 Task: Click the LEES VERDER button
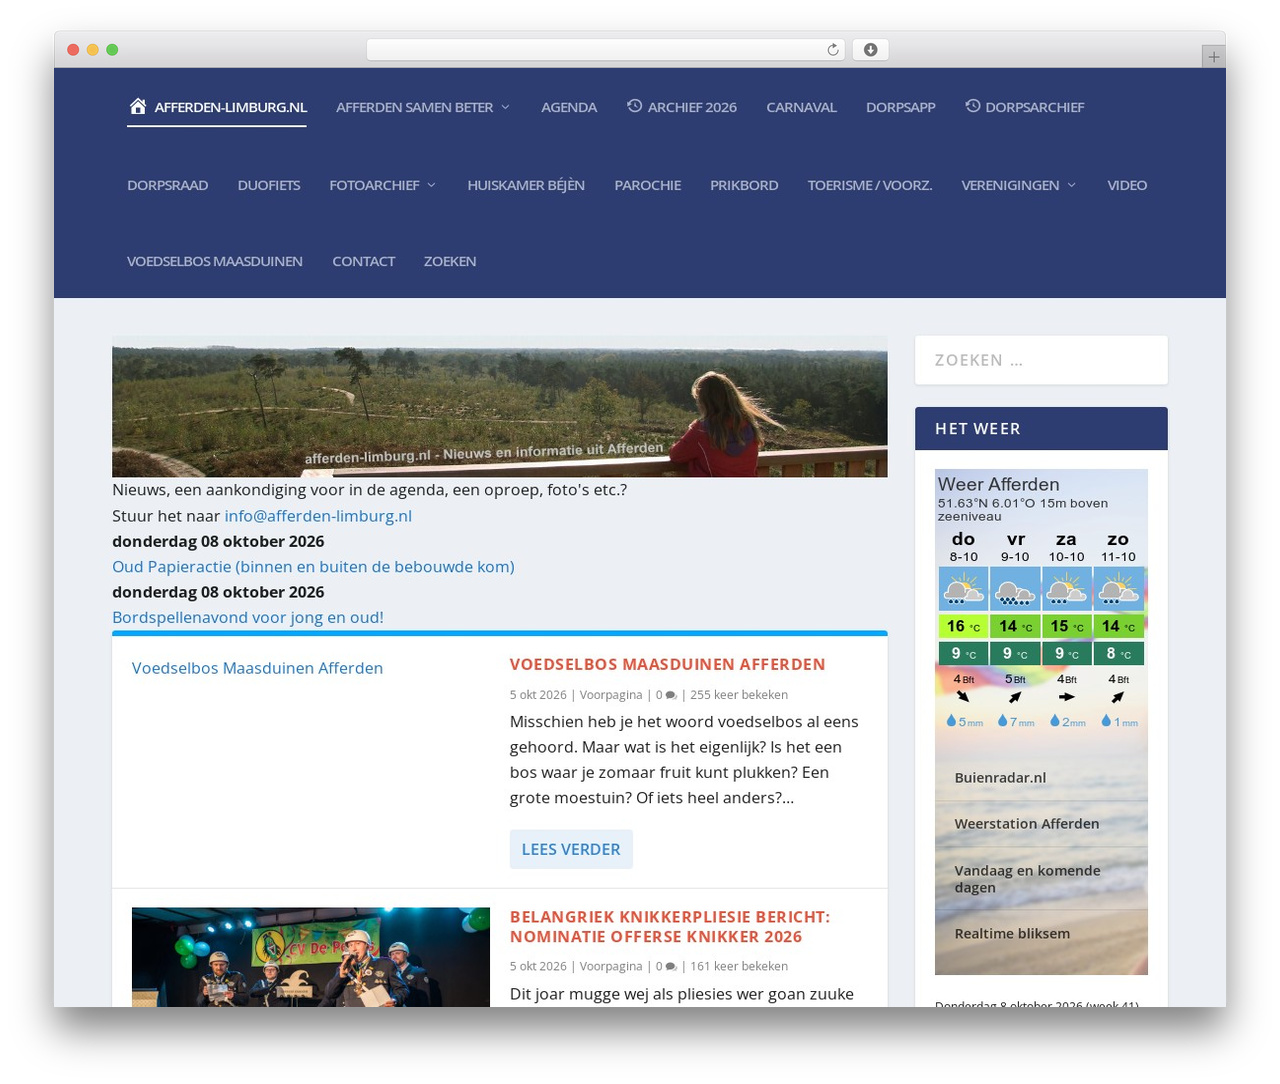(571, 849)
